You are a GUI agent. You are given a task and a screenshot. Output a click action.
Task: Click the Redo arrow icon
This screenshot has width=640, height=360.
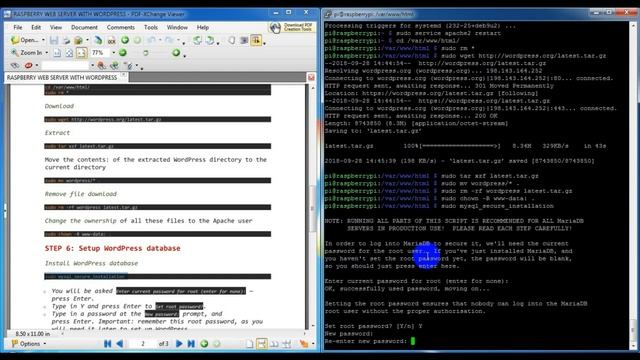tap(169, 40)
